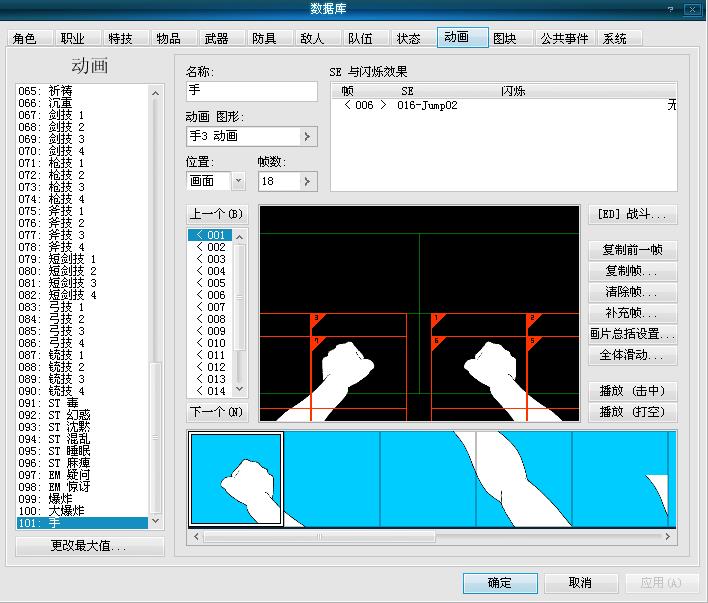The width and height of the screenshot is (708, 603).
Task: Click the 上一个 (B) previous button
Action: (x=217, y=214)
